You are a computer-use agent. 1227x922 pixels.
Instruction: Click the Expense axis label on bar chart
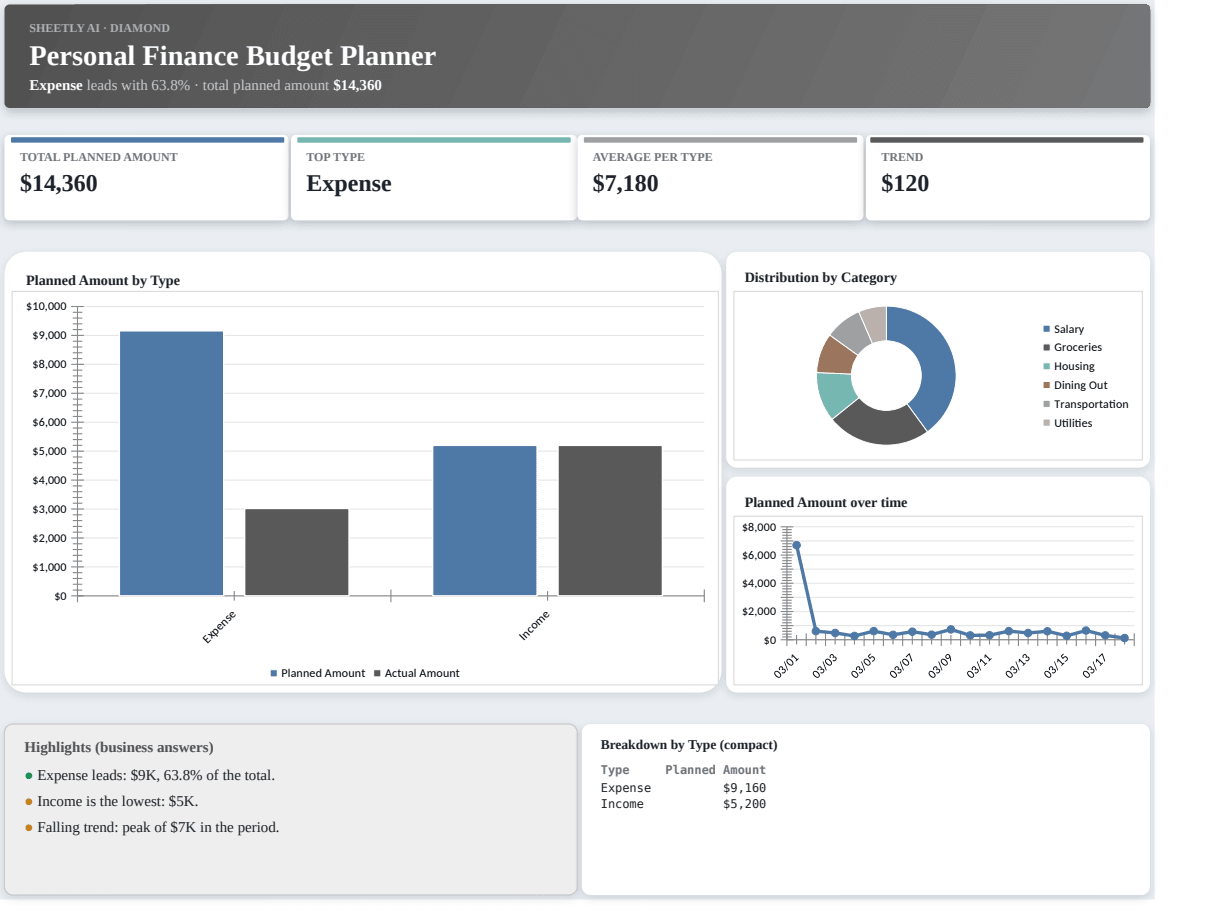[219, 627]
